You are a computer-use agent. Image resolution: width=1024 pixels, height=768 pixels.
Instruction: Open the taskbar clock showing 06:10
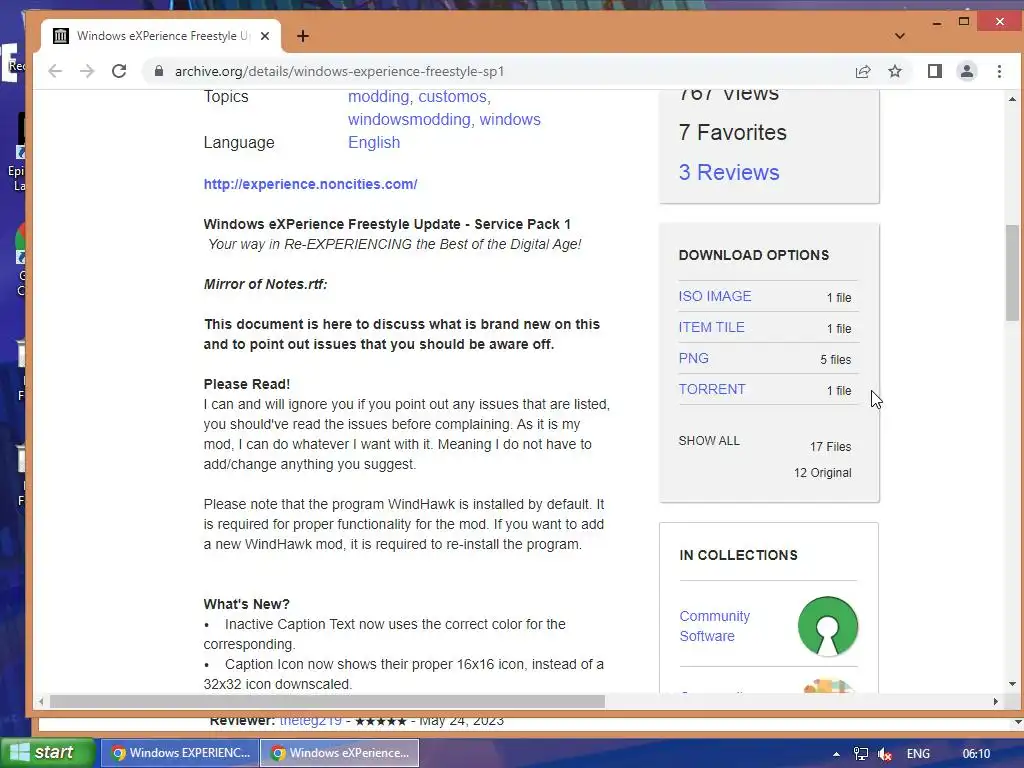pos(976,754)
